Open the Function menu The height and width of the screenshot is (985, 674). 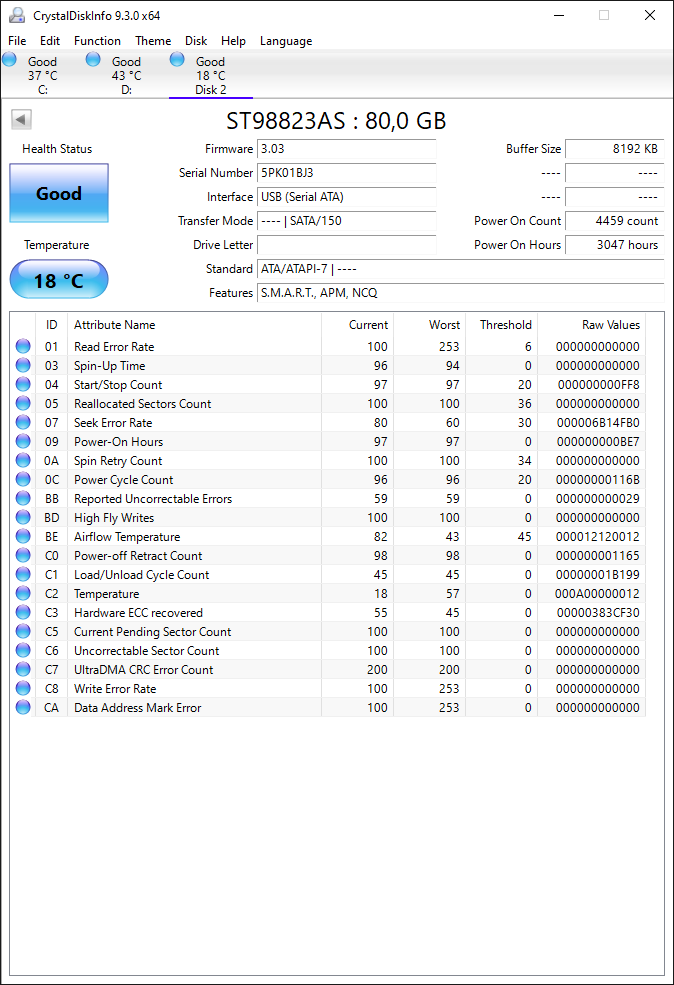[97, 41]
